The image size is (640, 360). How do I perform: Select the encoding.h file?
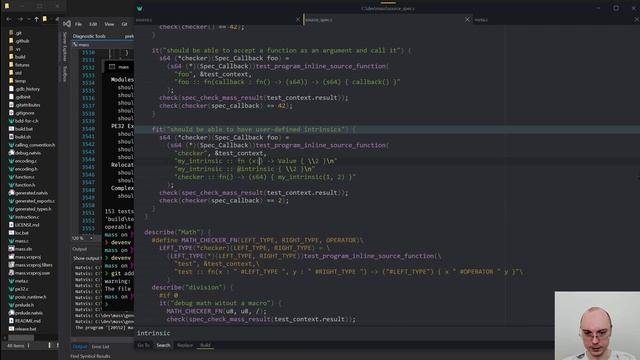(23, 169)
